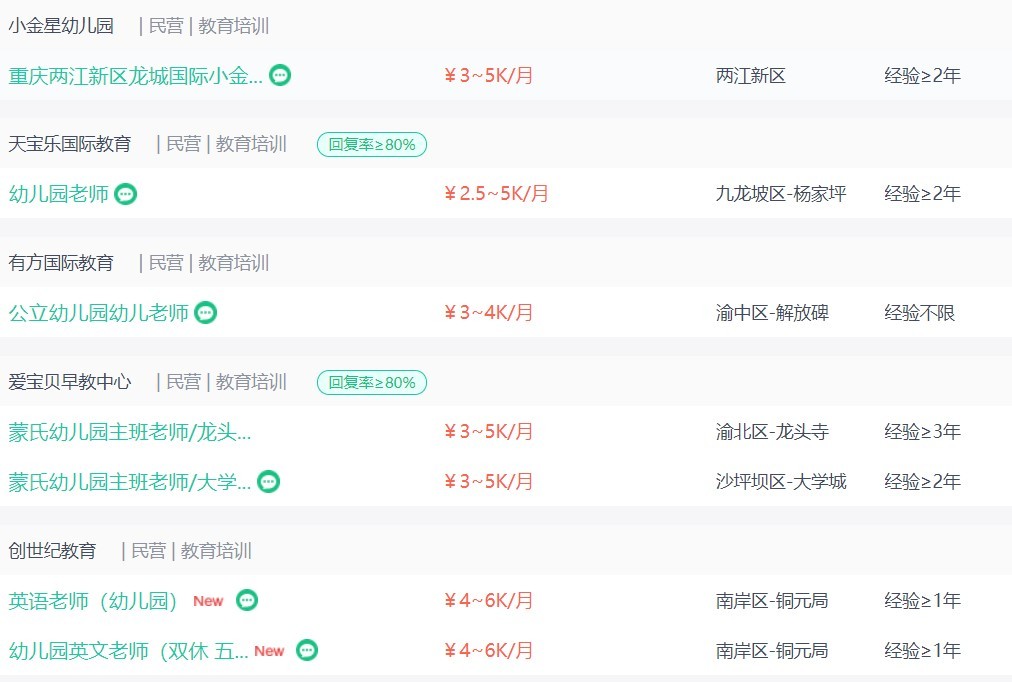Open 幼儿园英文老师（双休 五... listing
Screen dimensions: 1012x682
128,651
